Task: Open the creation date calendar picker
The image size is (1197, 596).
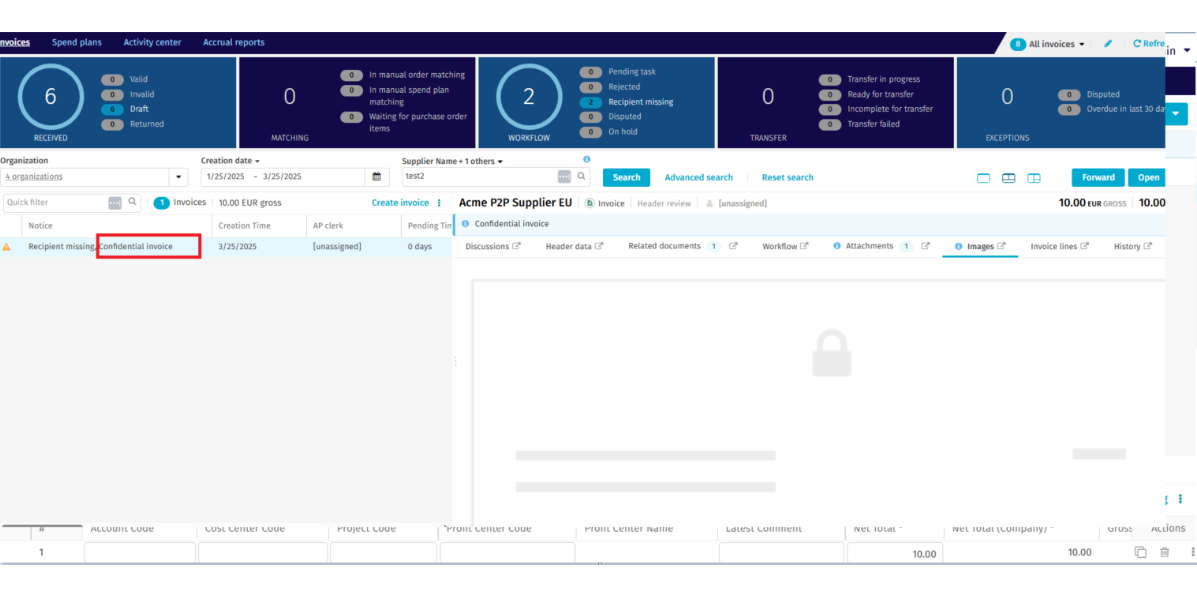Action: coord(377,177)
